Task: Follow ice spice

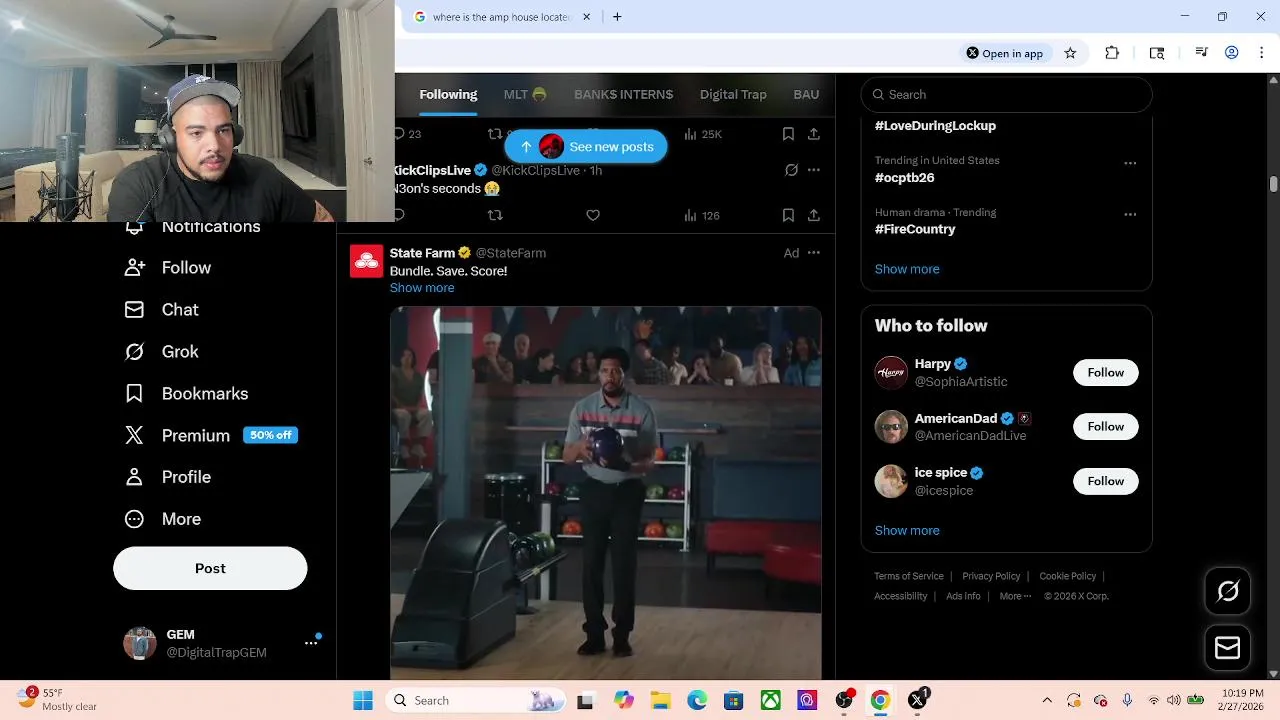Action: [x=1106, y=481]
